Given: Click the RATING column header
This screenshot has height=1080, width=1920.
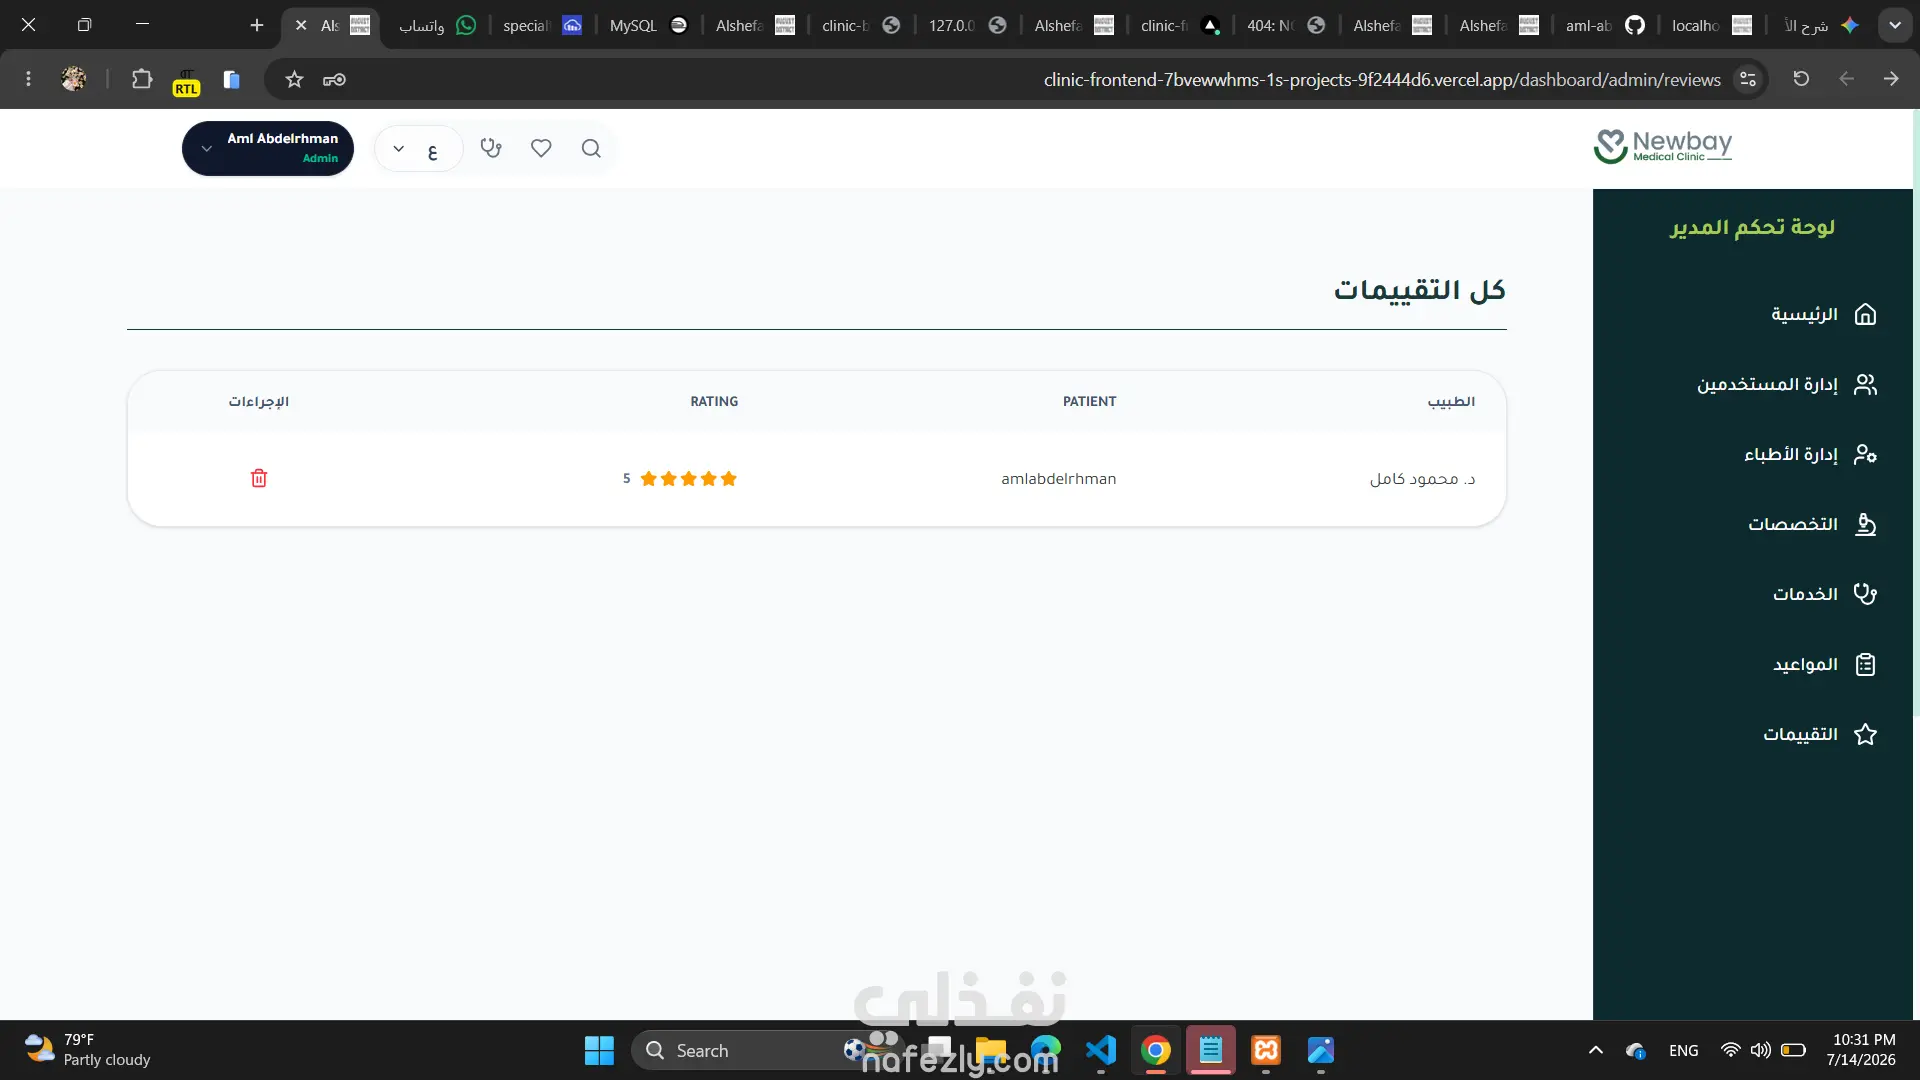Looking at the screenshot, I should click(714, 401).
